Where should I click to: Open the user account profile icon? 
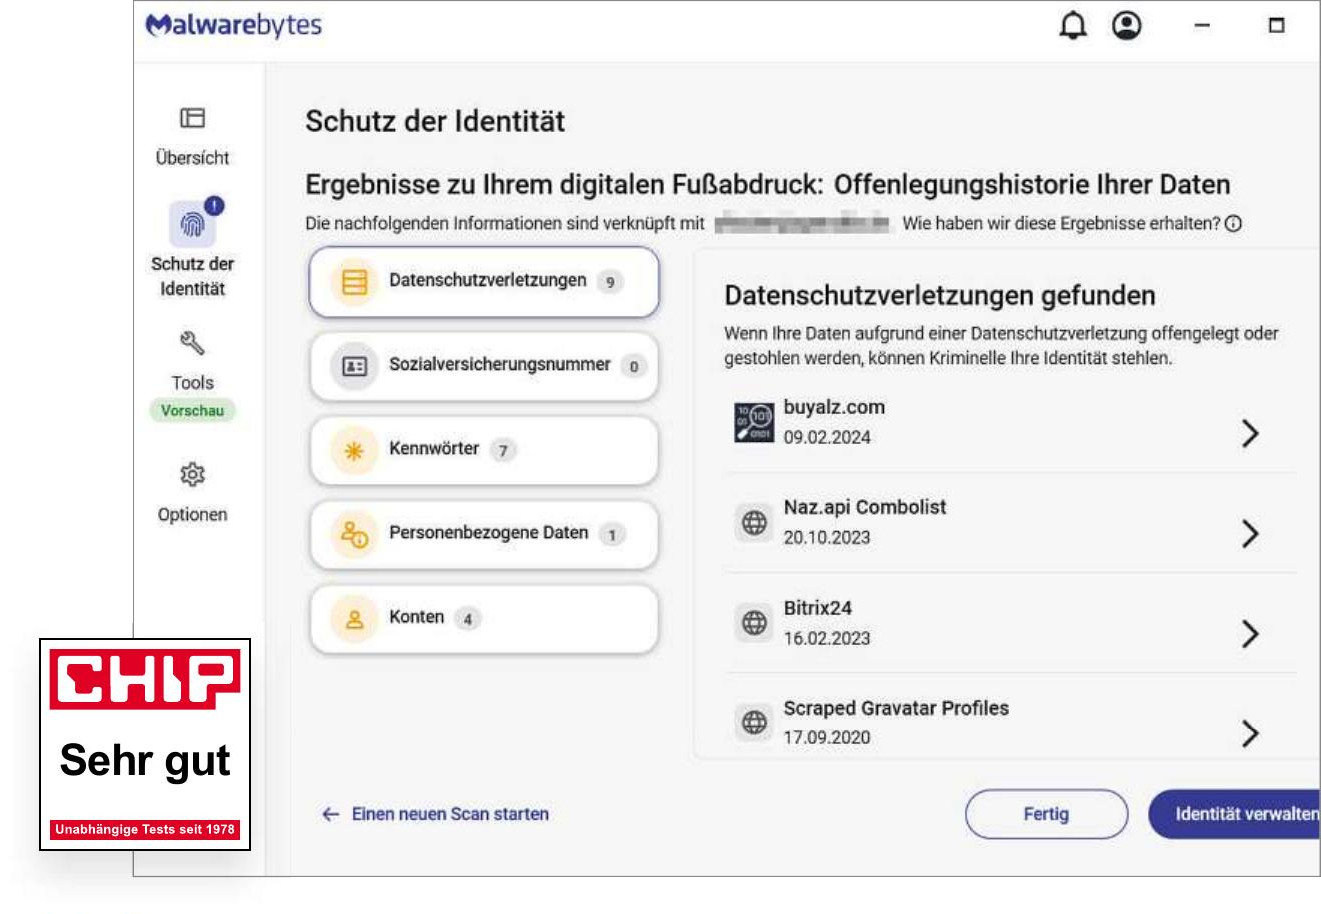pos(1127,25)
